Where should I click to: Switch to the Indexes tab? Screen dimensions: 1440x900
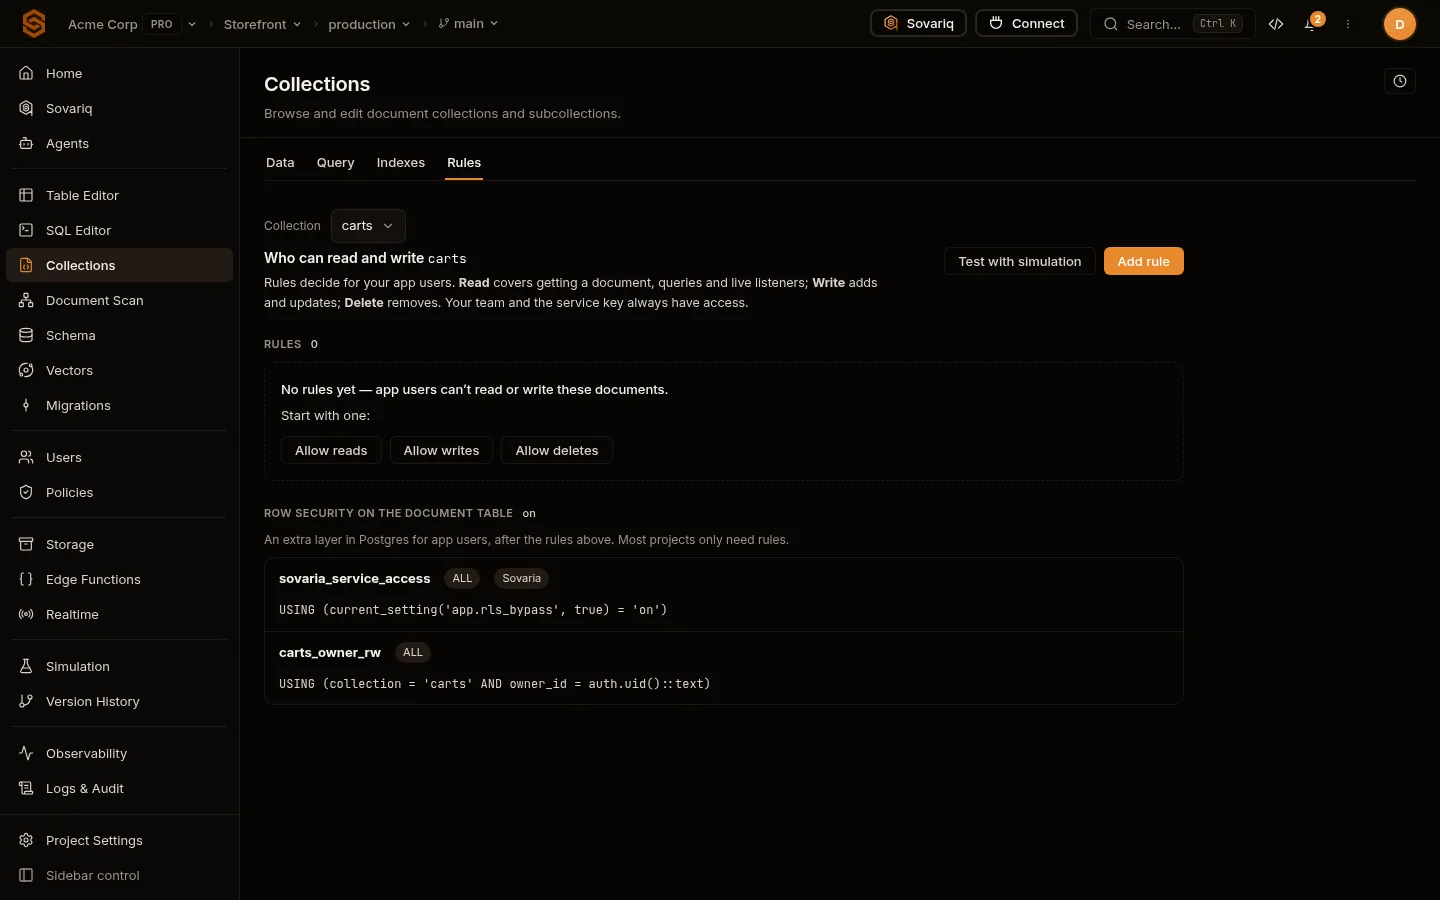point(401,162)
